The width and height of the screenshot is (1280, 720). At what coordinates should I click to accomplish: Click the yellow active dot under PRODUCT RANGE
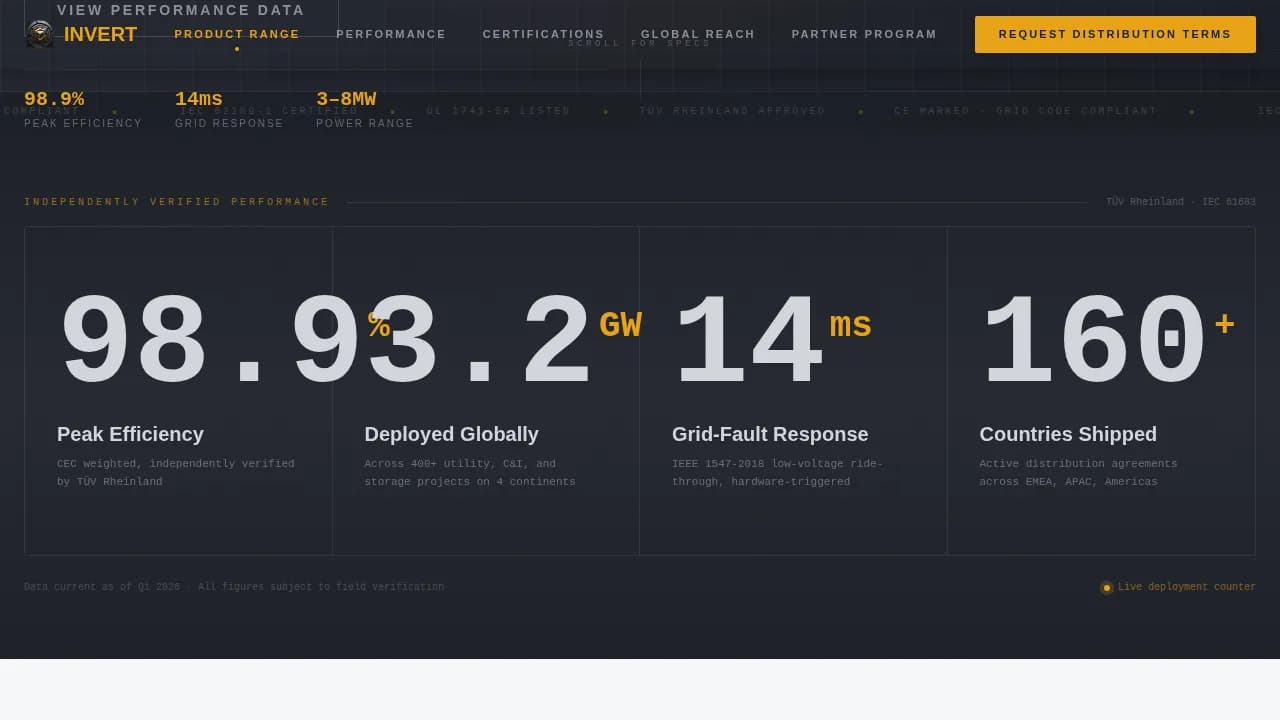(x=236, y=47)
